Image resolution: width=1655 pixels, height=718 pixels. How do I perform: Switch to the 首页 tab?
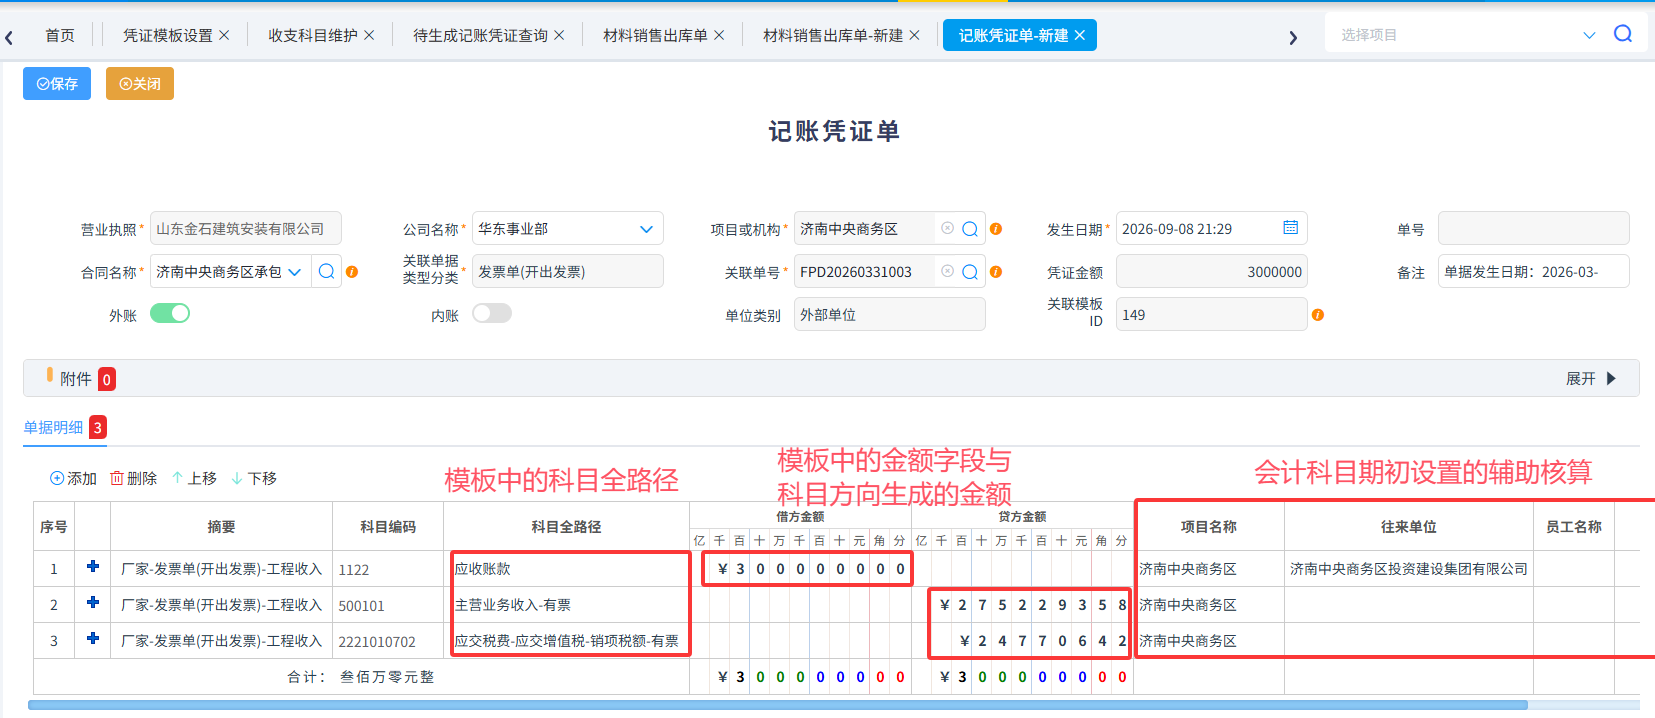(x=60, y=35)
